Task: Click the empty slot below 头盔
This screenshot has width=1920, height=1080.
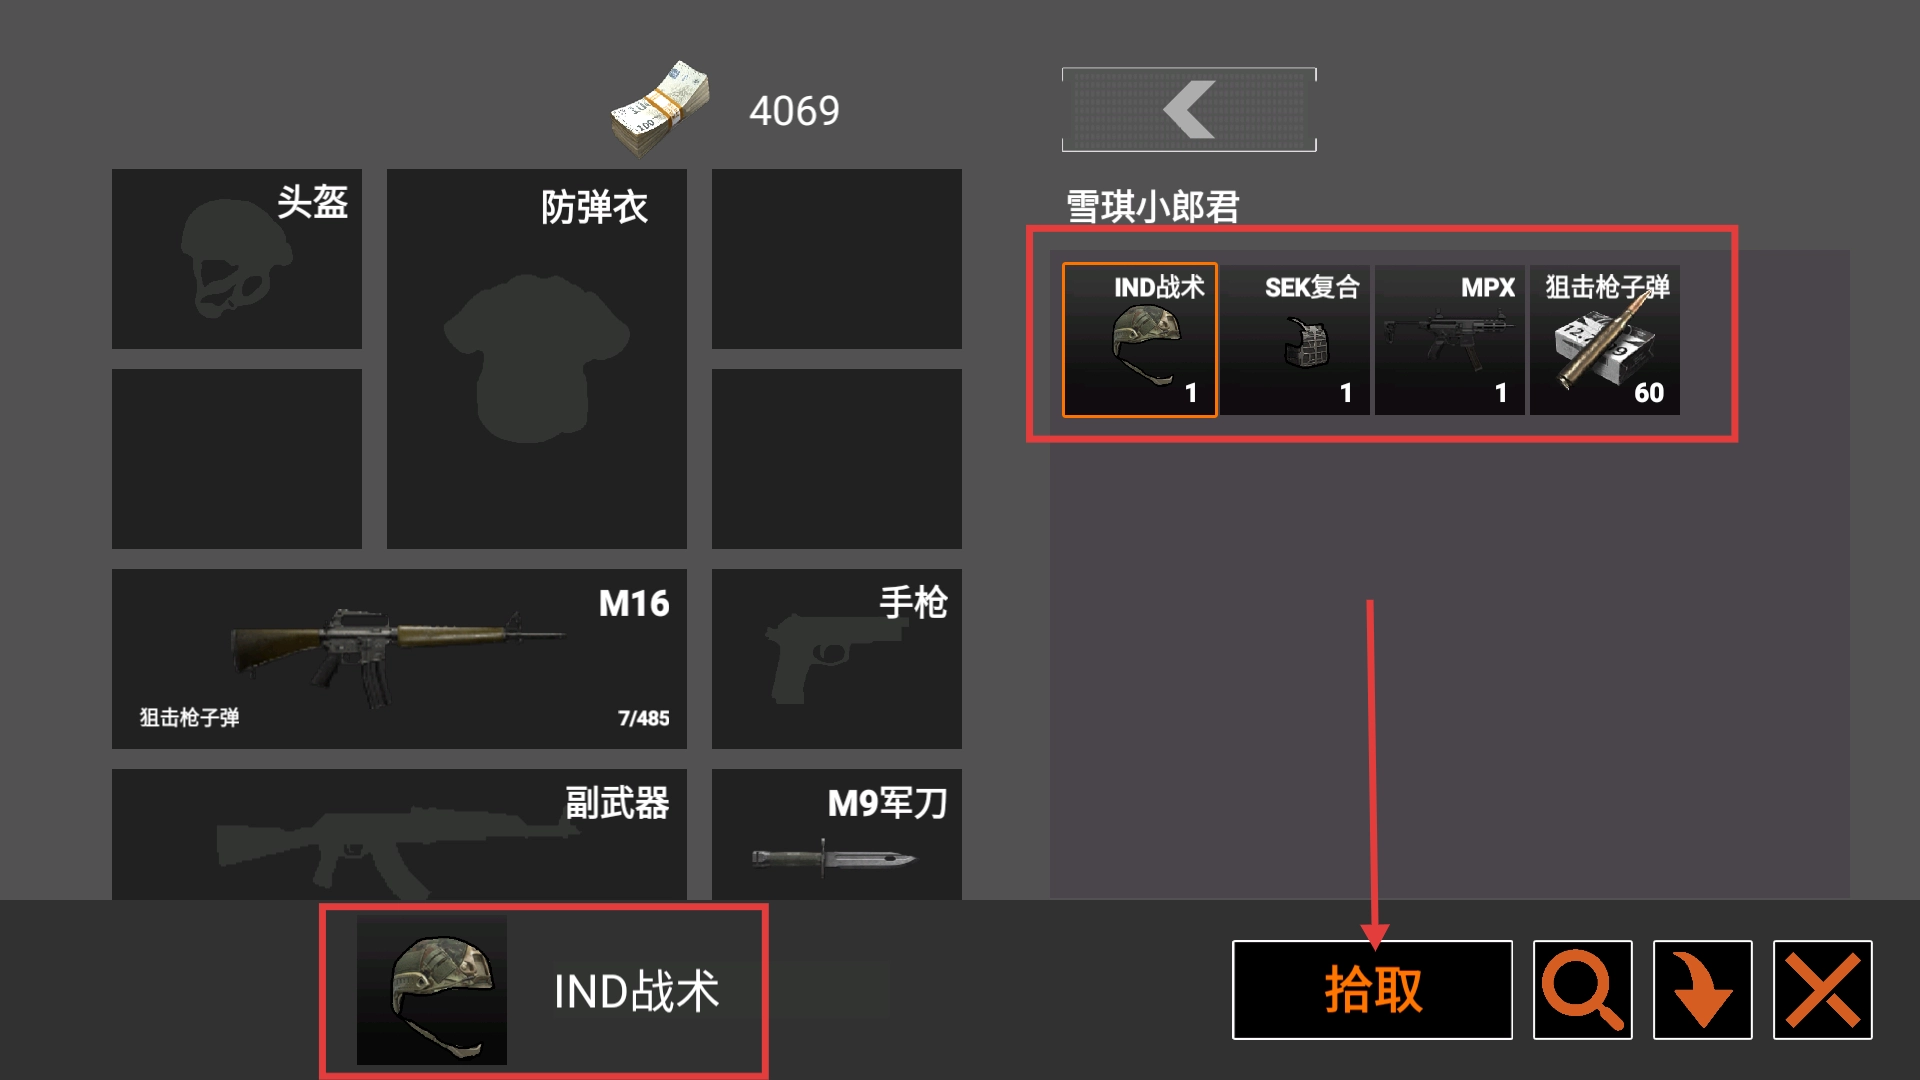Action: [x=237, y=458]
